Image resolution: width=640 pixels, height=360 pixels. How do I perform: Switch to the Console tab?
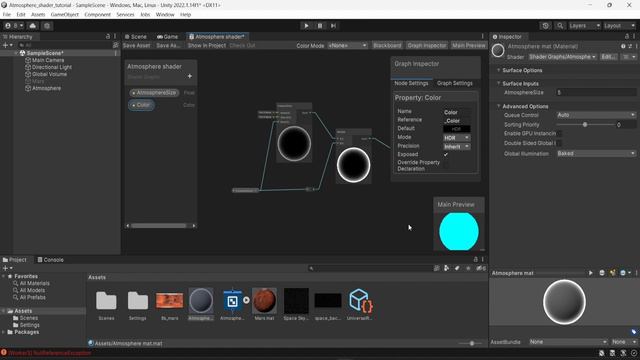51,260
